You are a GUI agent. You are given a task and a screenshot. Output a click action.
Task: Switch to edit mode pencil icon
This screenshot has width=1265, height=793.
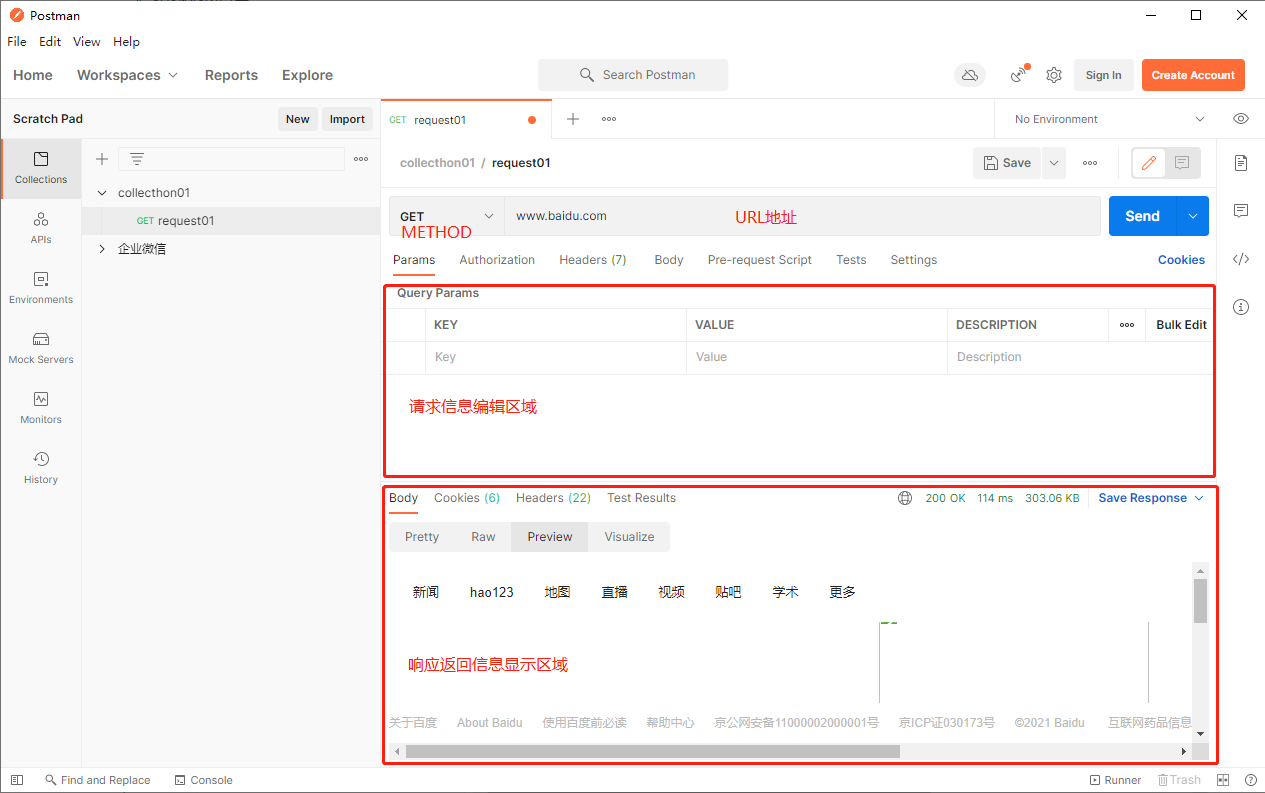point(1149,163)
